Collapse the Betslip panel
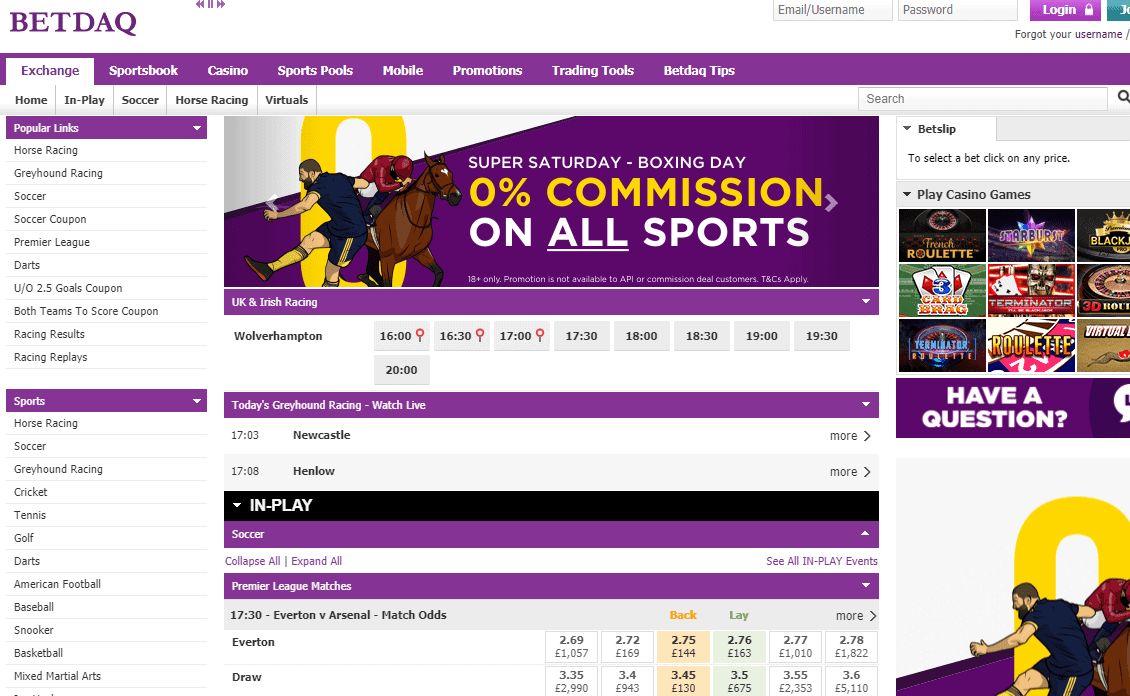The width and height of the screenshot is (1130, 696). [x=907, y=128]
